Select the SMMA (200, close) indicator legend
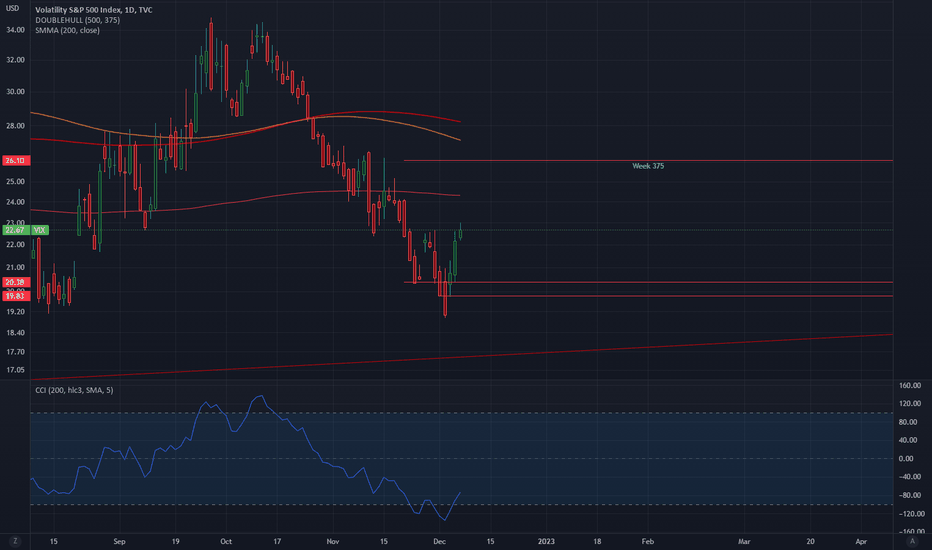This screenshot has width=932, height=550. pos(67,30)
